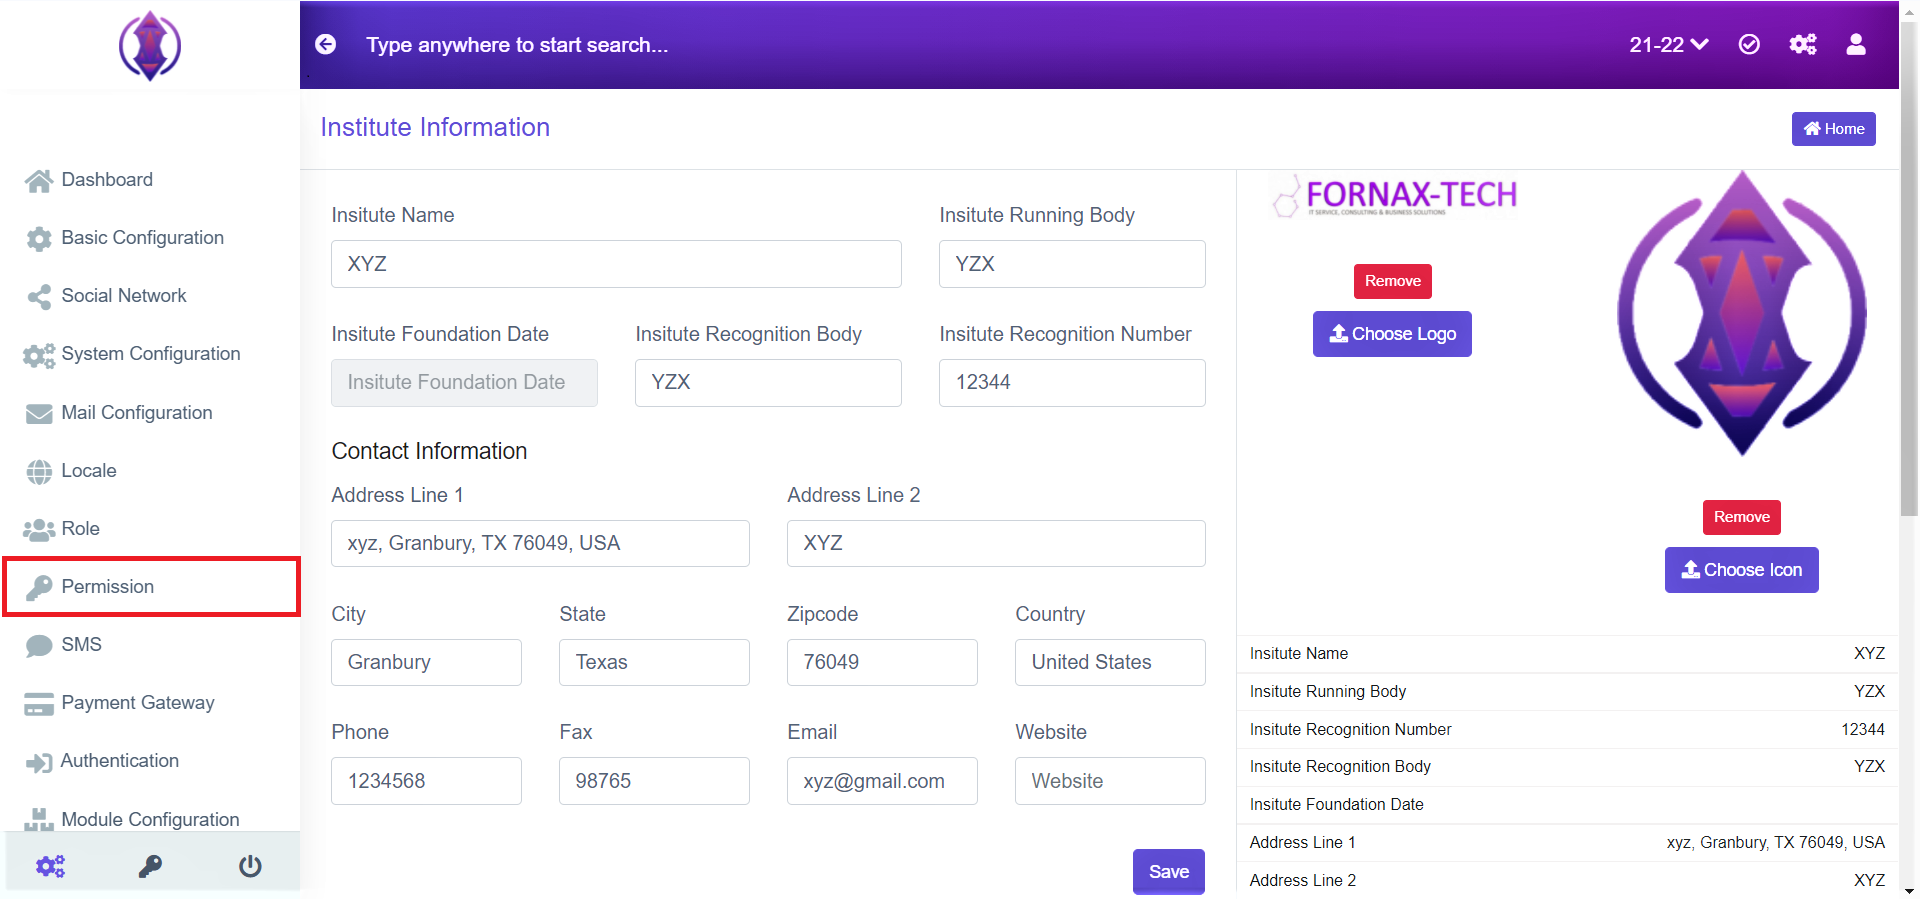Screen dimensions: 1920x899
Task: Click the Module Configuration boxes icon
Action: (39, 820)
